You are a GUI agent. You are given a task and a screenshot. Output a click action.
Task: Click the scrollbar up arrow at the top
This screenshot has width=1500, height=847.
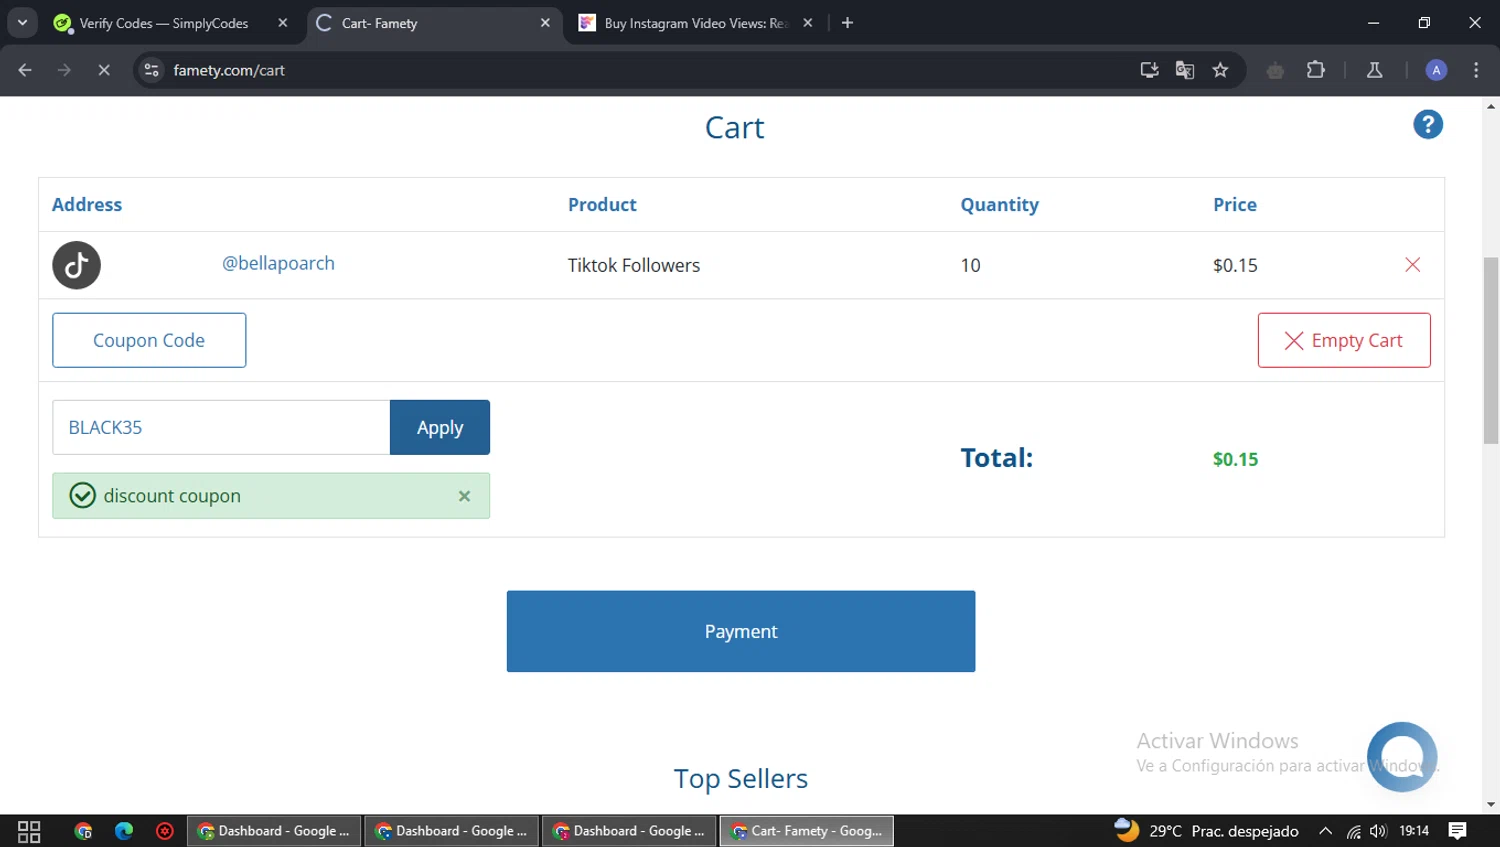(1491, 105)
